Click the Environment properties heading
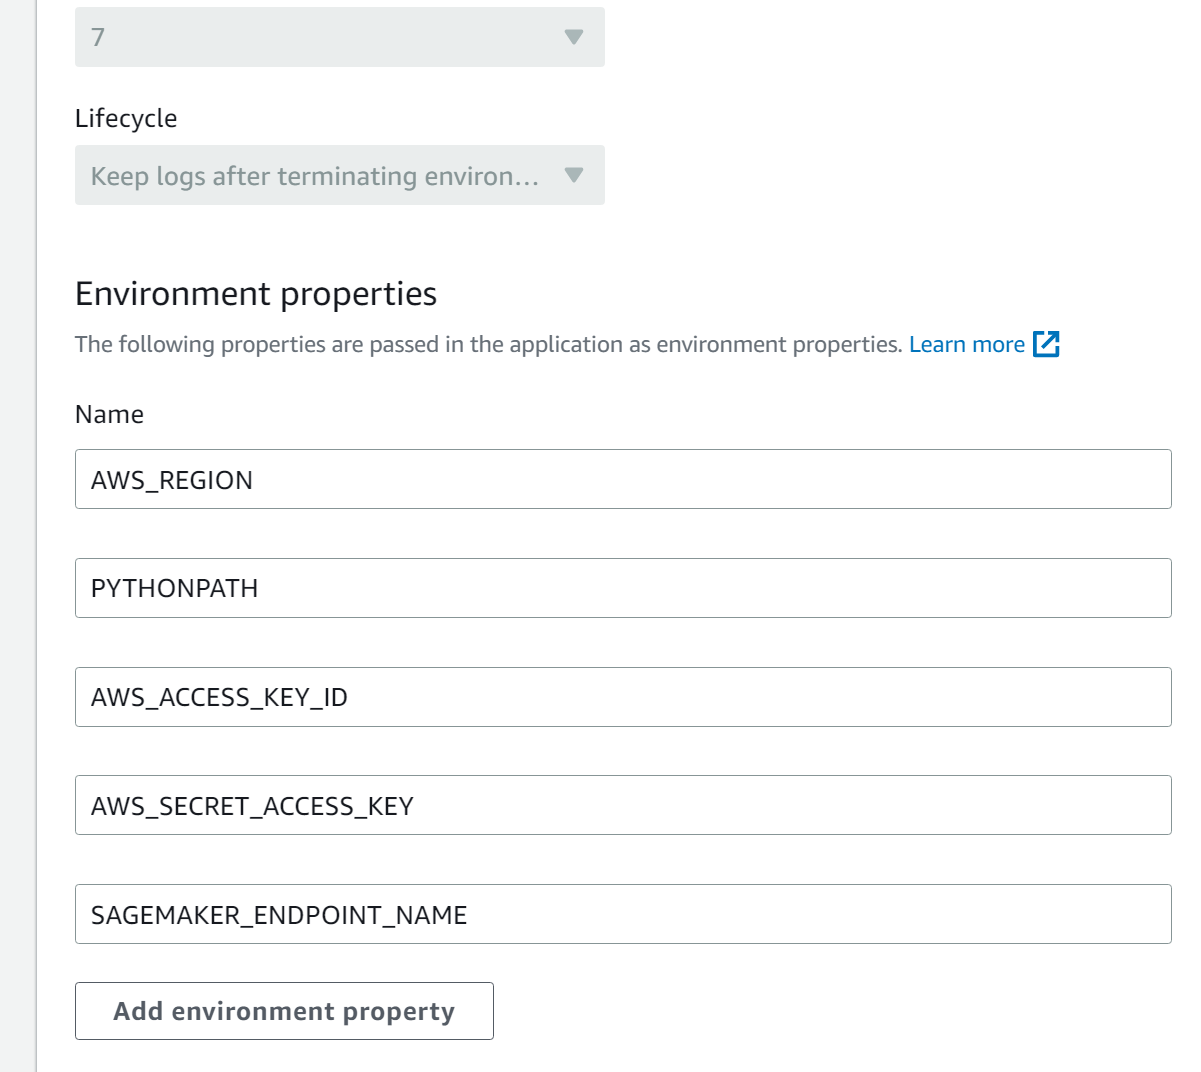The image size is (1201, 1072). point(256,294)
